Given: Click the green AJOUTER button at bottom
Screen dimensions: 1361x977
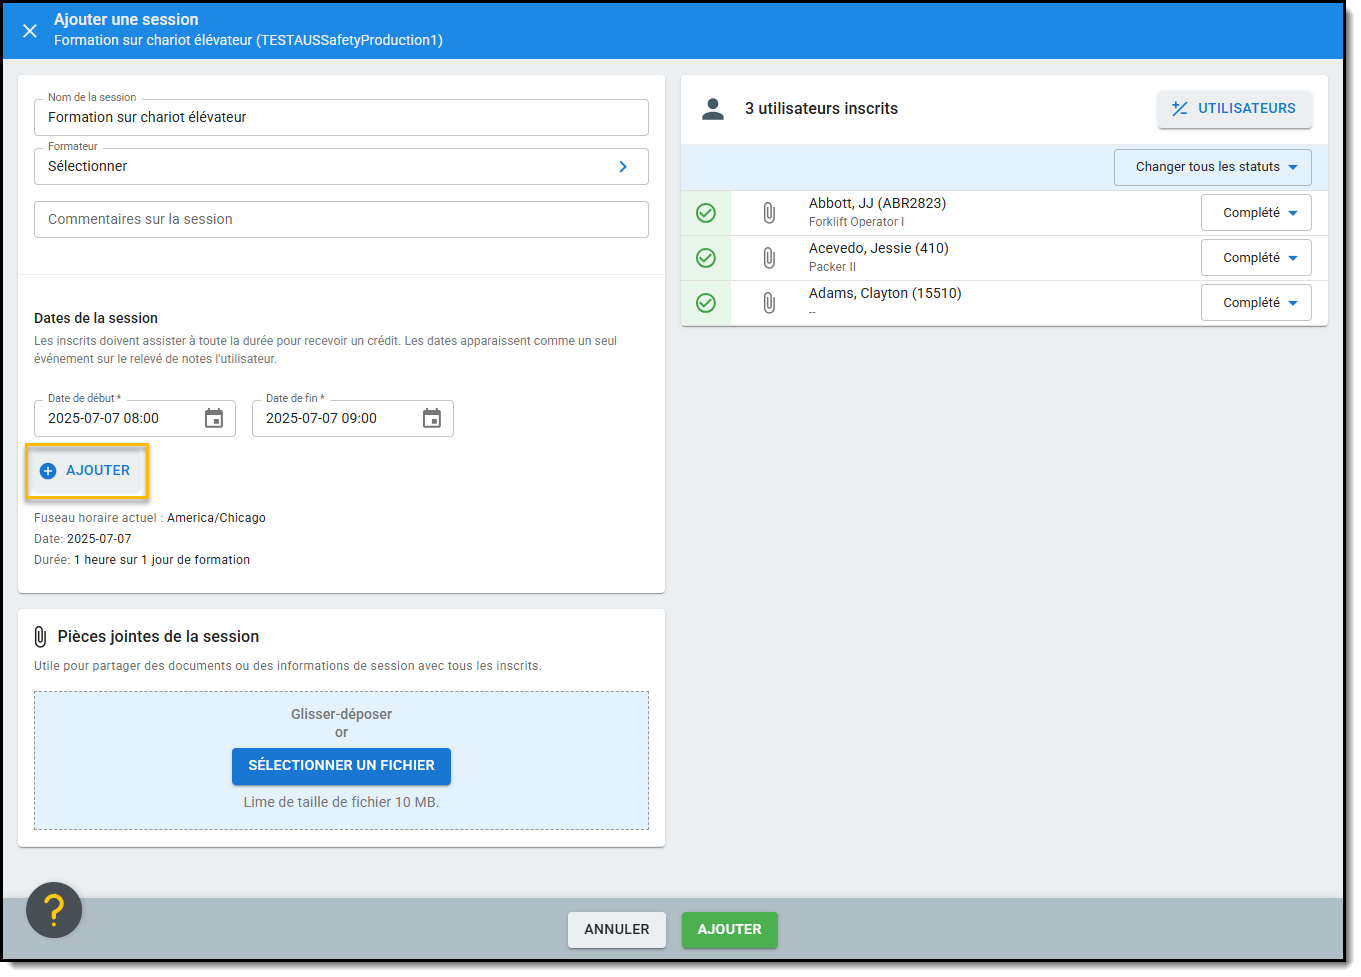Looking at the screenshot, I should click(x=729, y=930).
